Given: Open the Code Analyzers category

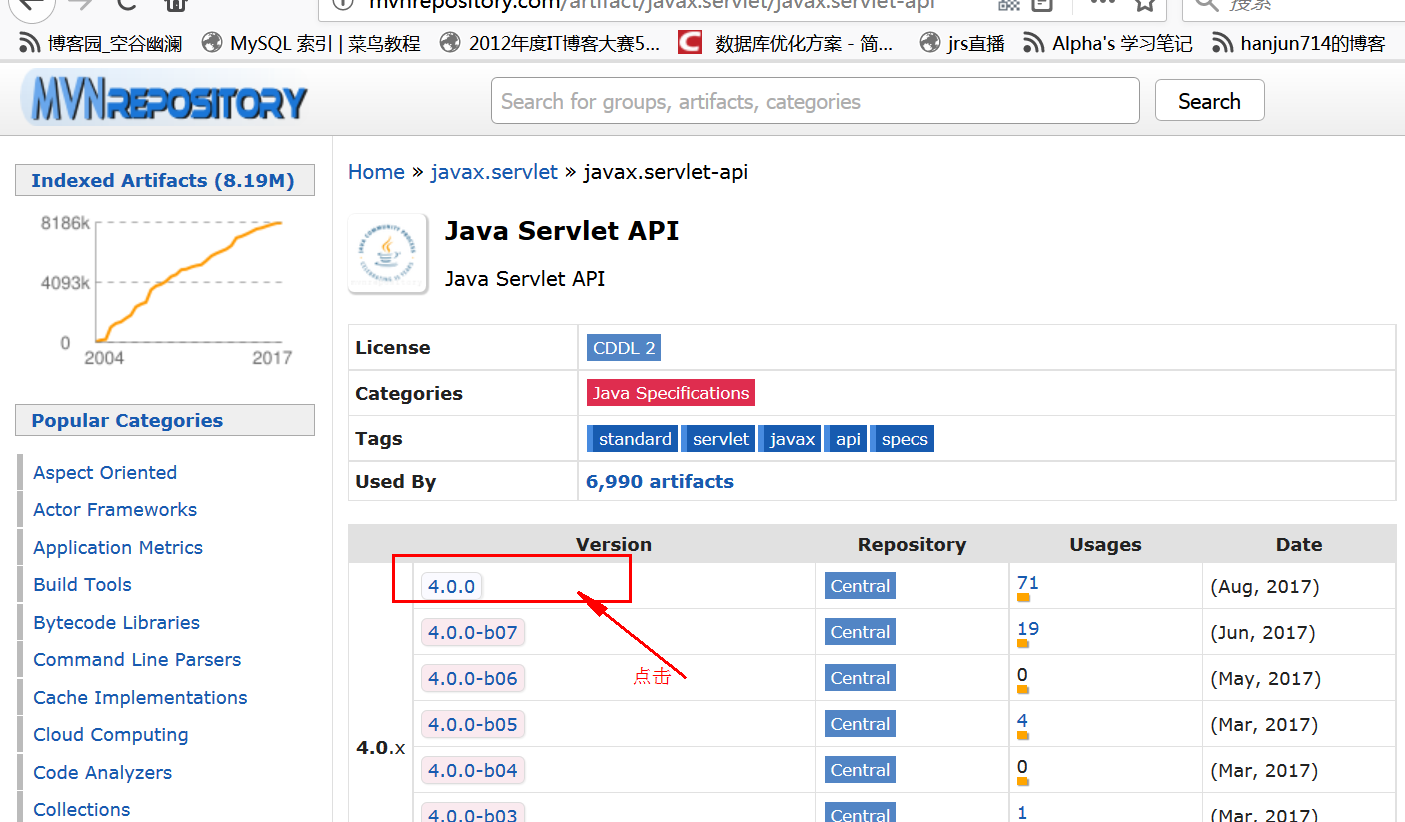Looking at the screenshot, I should pos(102,773).
